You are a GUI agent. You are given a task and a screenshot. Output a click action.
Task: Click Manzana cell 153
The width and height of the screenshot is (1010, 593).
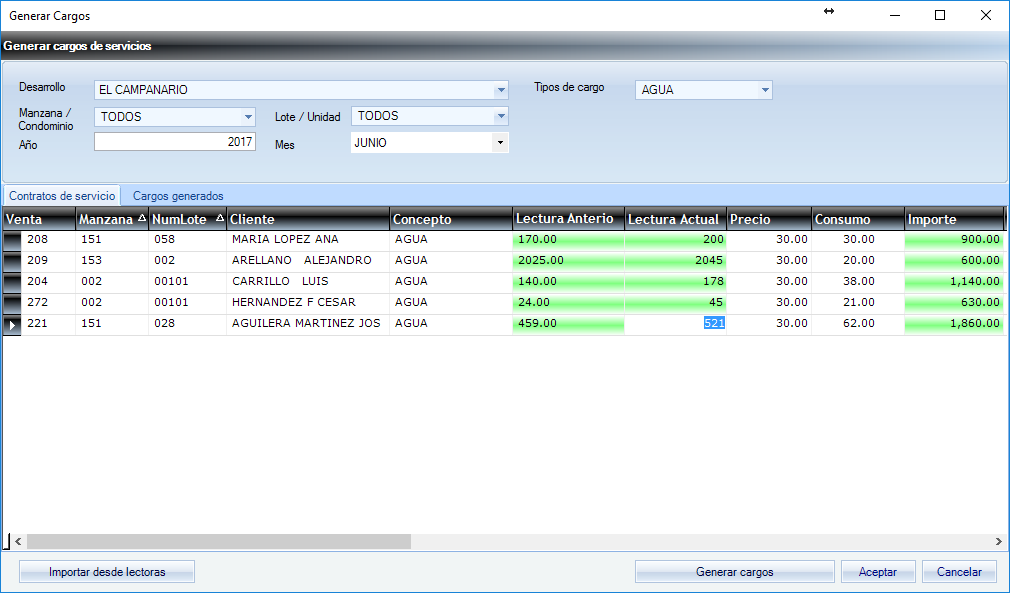112,261
